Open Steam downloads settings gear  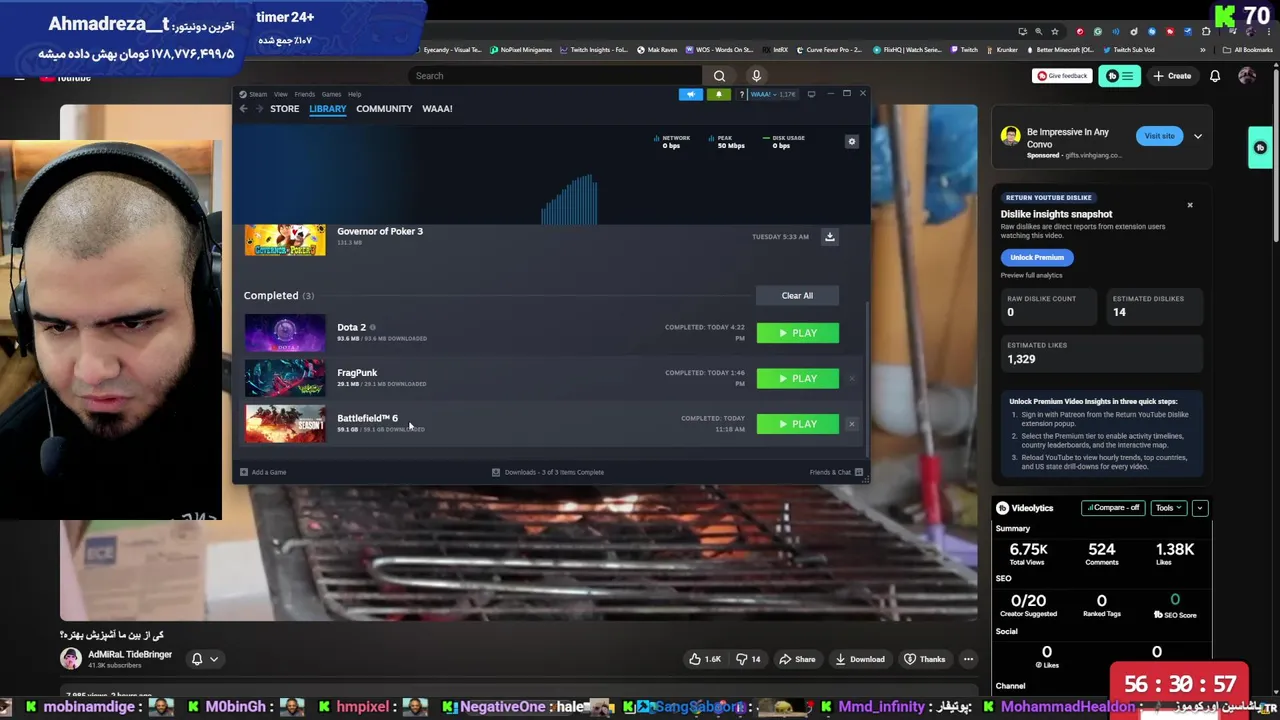click(x=852, y=141)
